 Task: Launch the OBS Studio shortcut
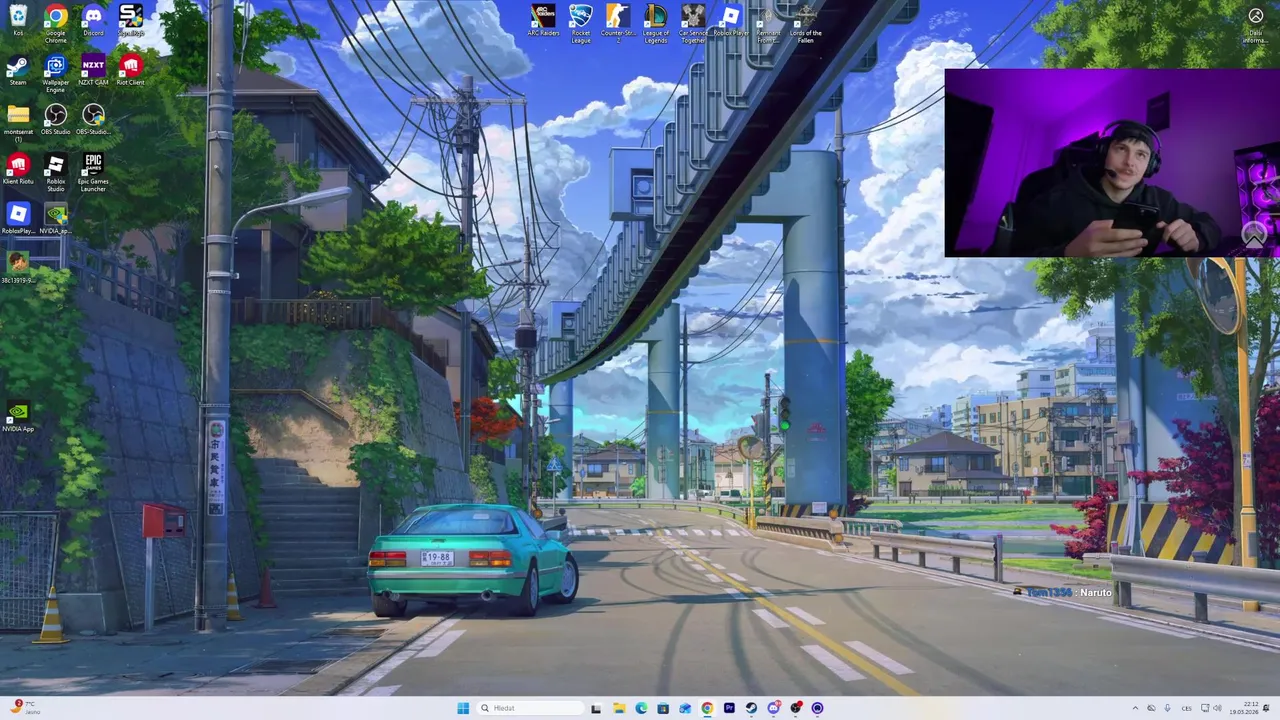[x=56, y=120]
